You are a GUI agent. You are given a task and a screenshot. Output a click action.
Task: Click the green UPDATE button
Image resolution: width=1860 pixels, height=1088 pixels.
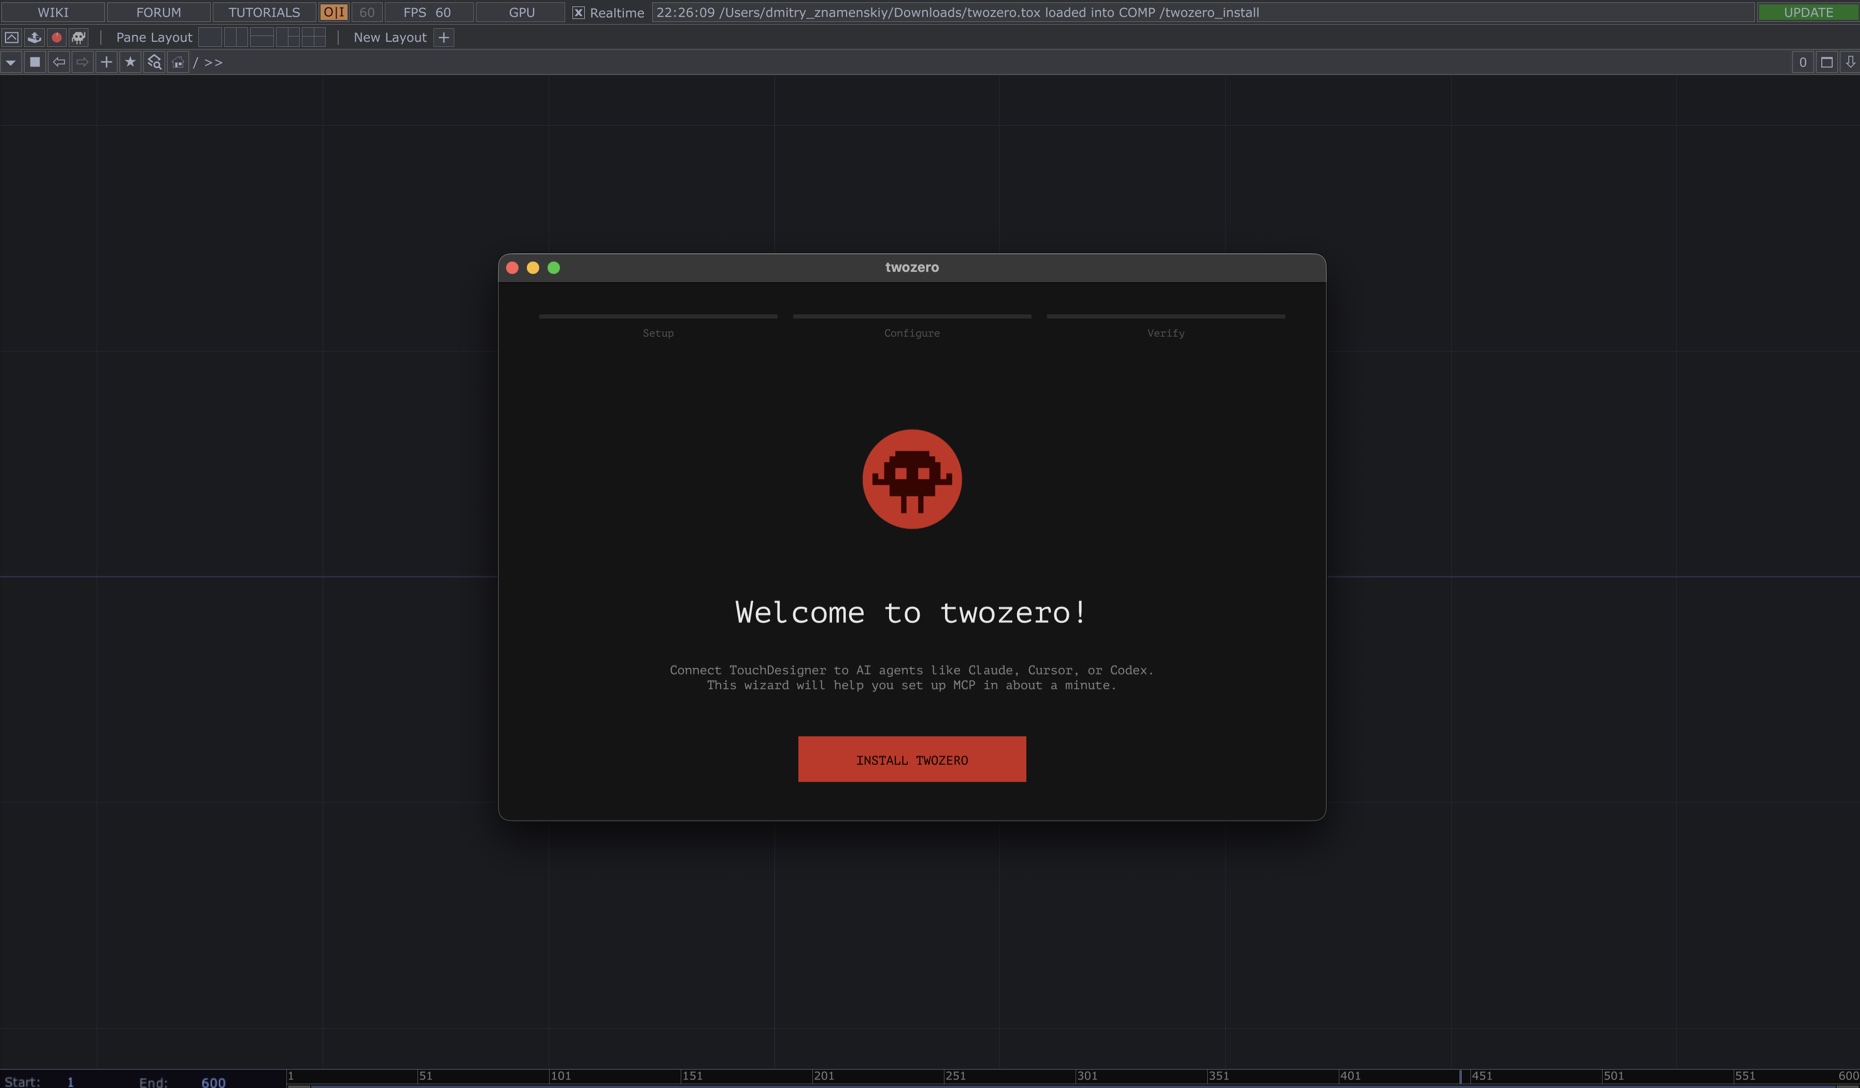pyautogui.click(x=1807, y=12)
